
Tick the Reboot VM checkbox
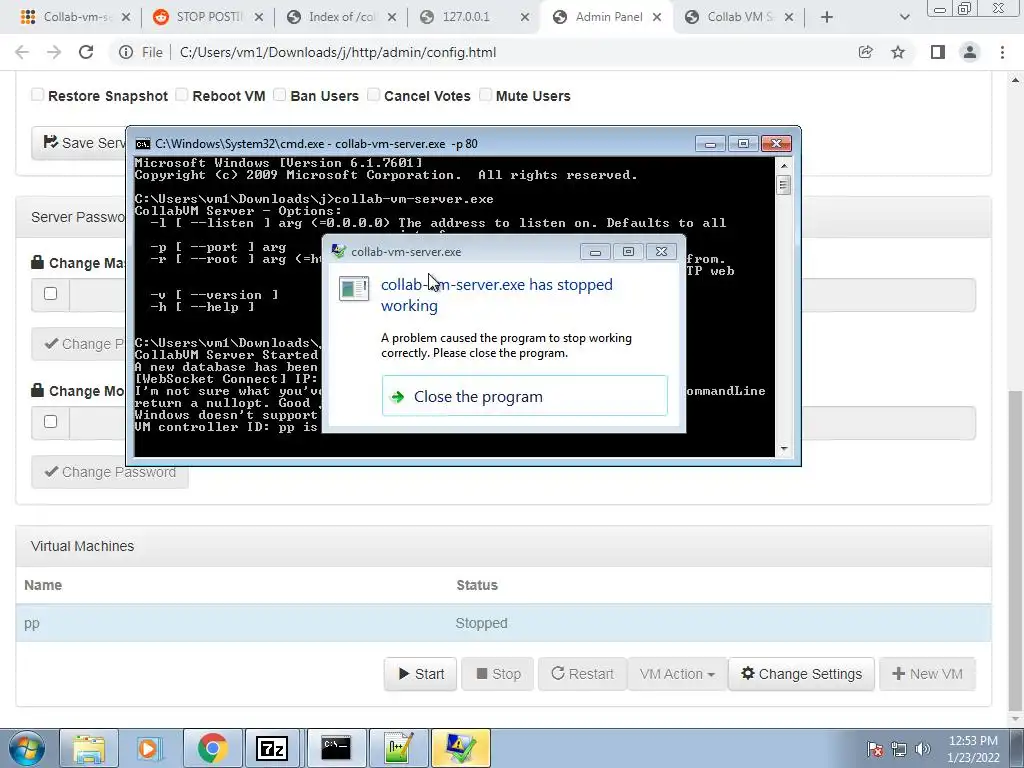click(182, 95)
